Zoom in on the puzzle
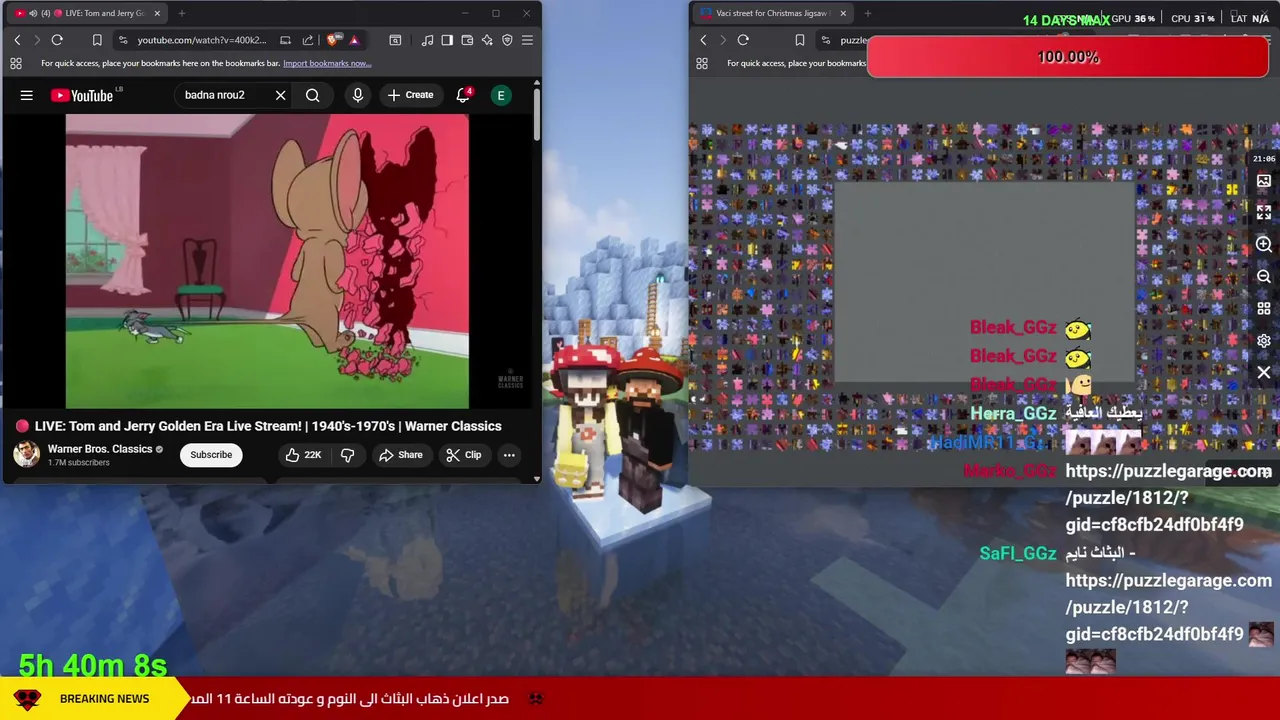Viewport: 1280px width, 720px height. [1264, 245]
